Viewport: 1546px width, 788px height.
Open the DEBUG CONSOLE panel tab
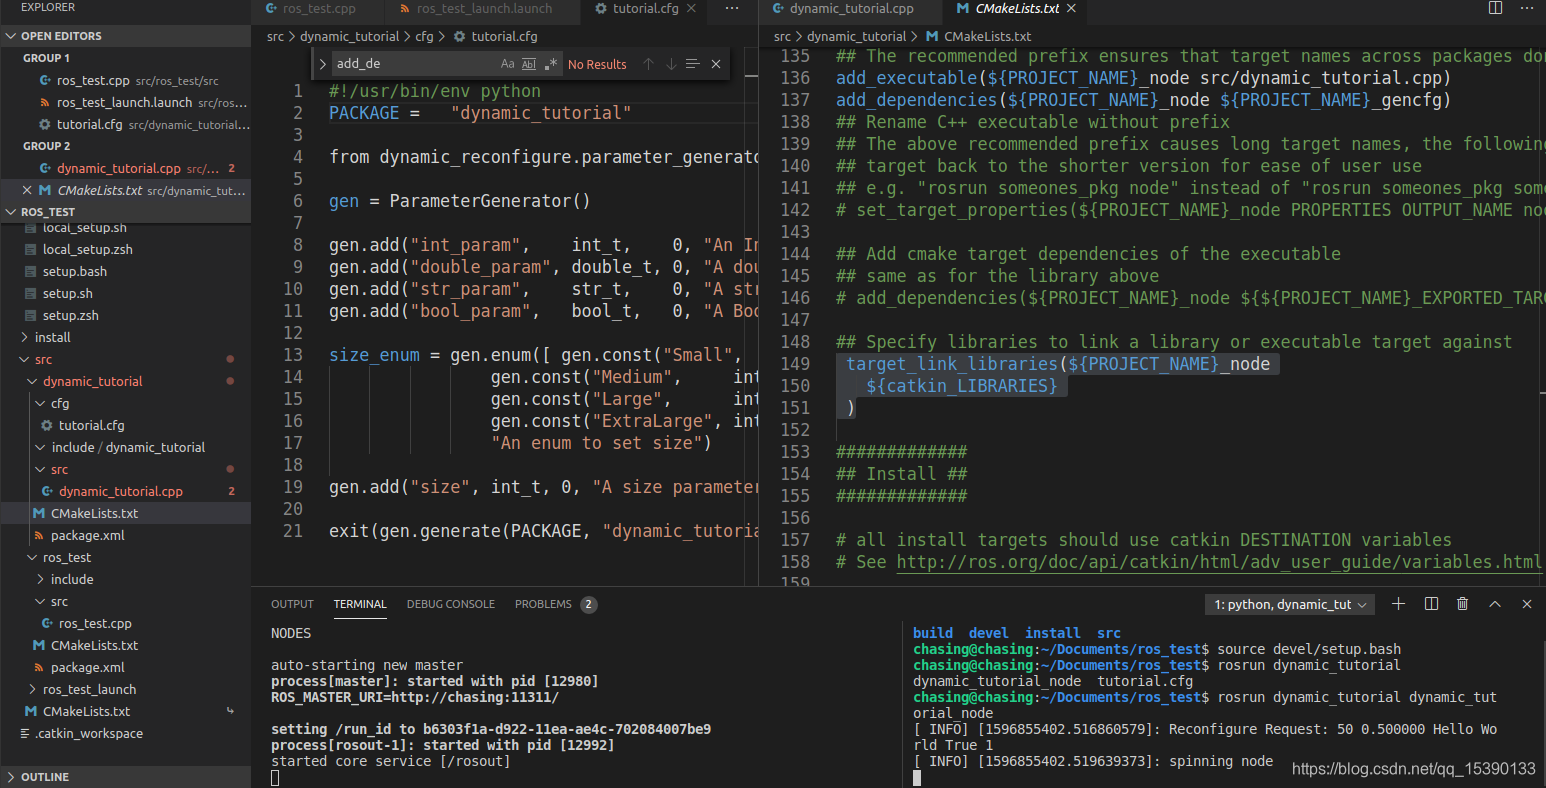click(x=451, y=604)
